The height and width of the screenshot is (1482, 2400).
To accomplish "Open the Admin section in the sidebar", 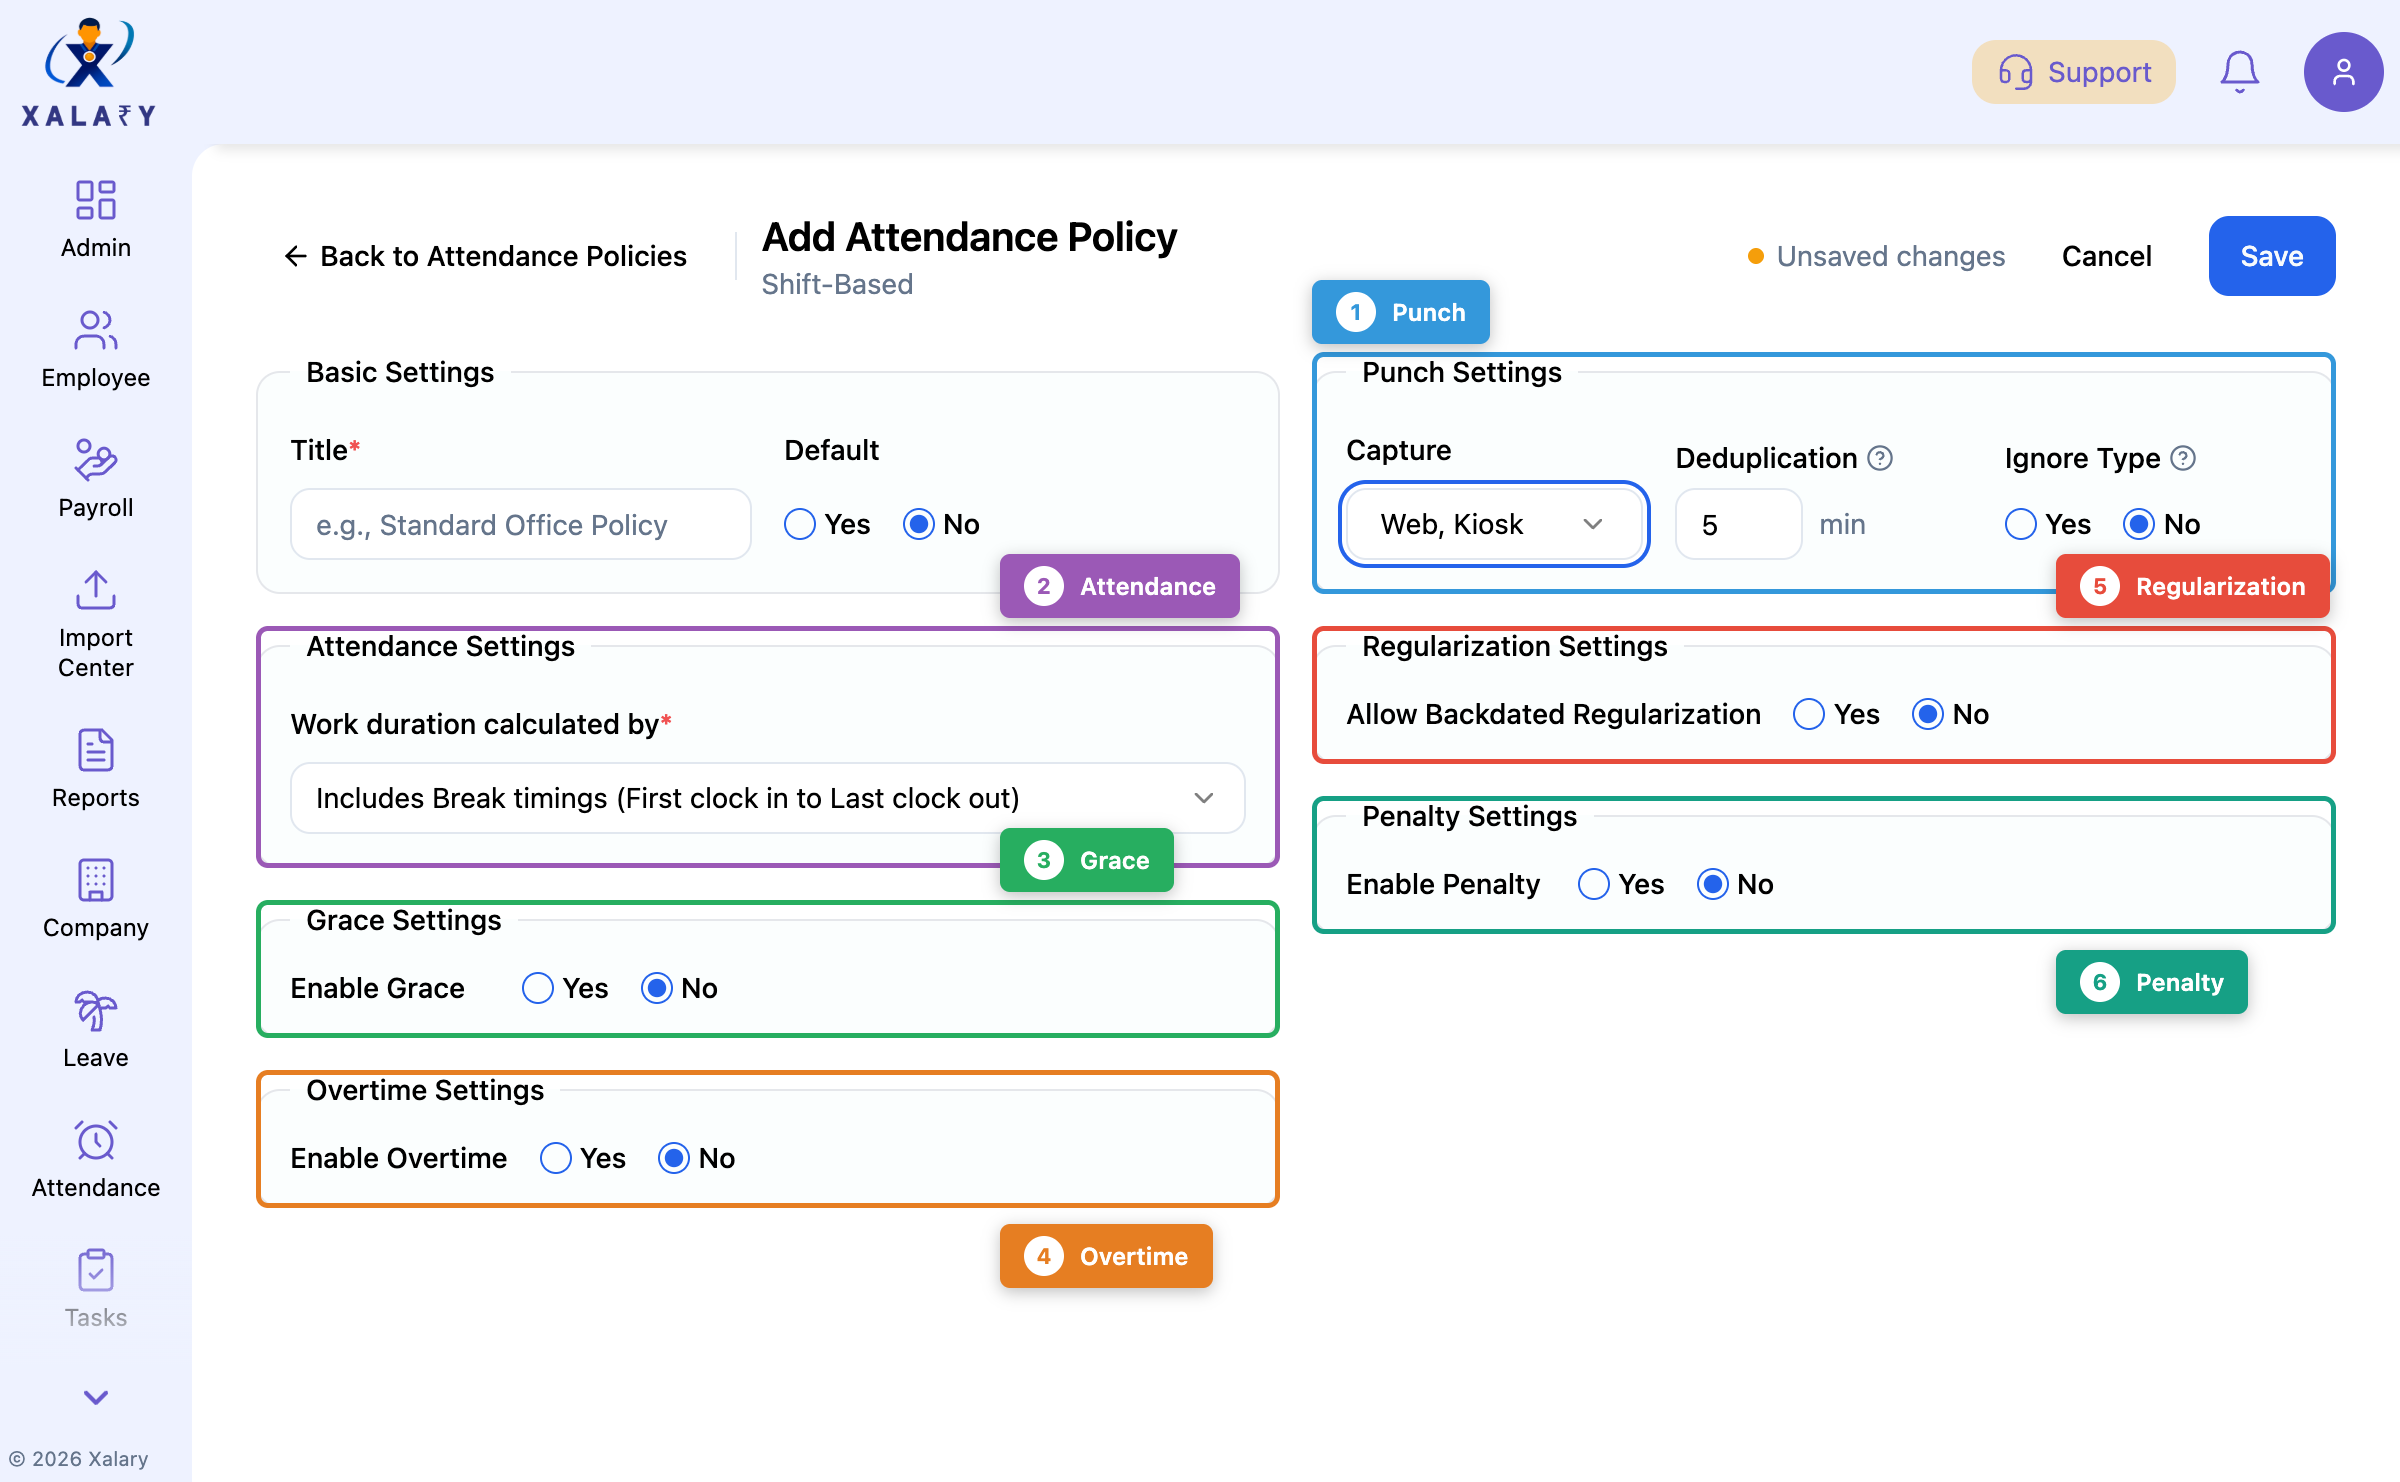I will [95, 218].
